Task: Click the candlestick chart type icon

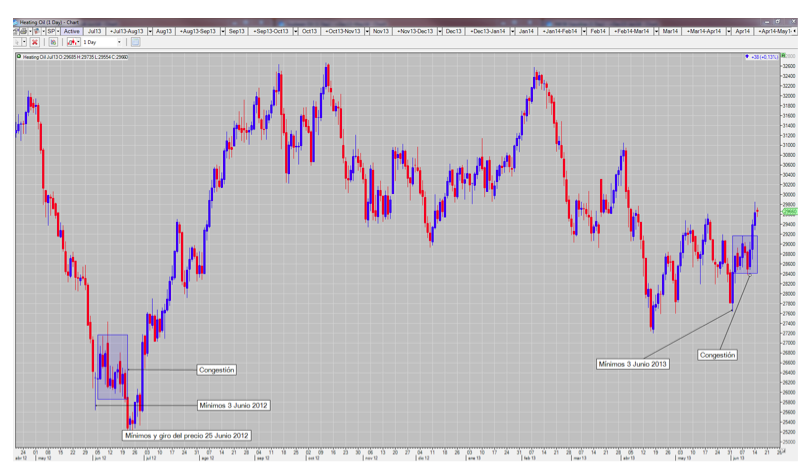Action: [72, 42]
